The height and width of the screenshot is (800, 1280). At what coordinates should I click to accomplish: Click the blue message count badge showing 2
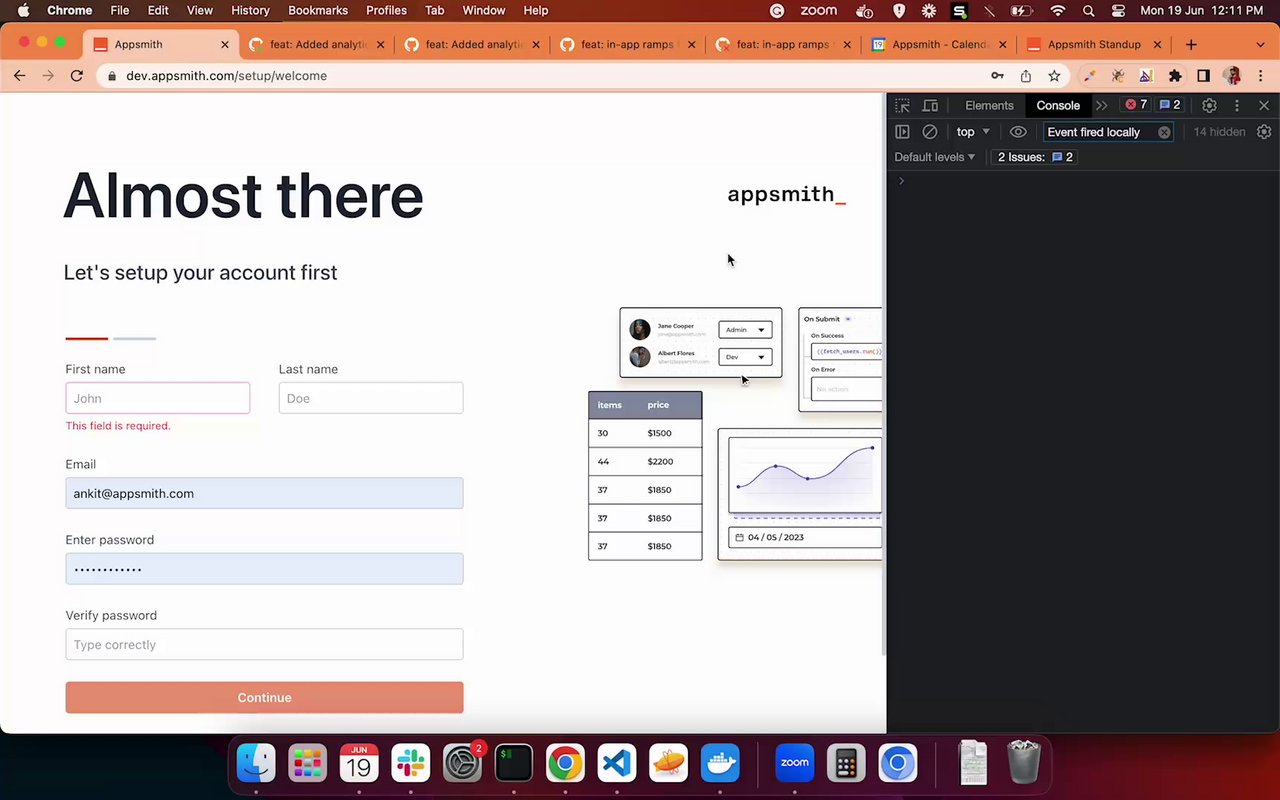point(1170,105)
